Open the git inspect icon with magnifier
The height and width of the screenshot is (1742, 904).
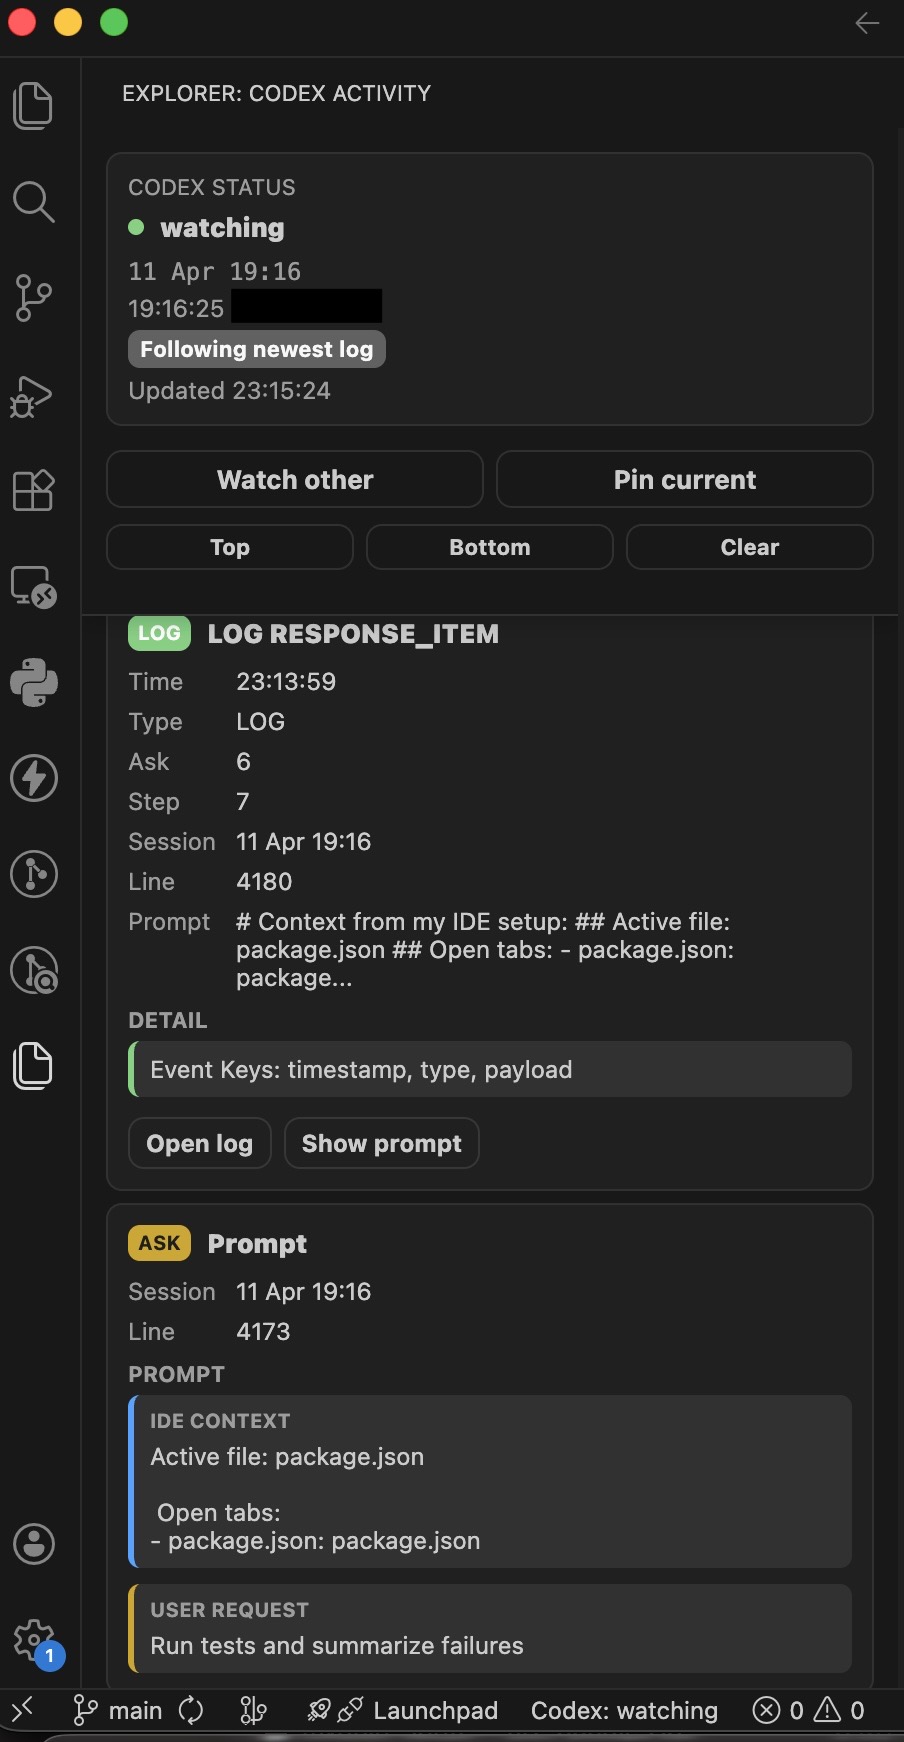click(x=34, y=970)
